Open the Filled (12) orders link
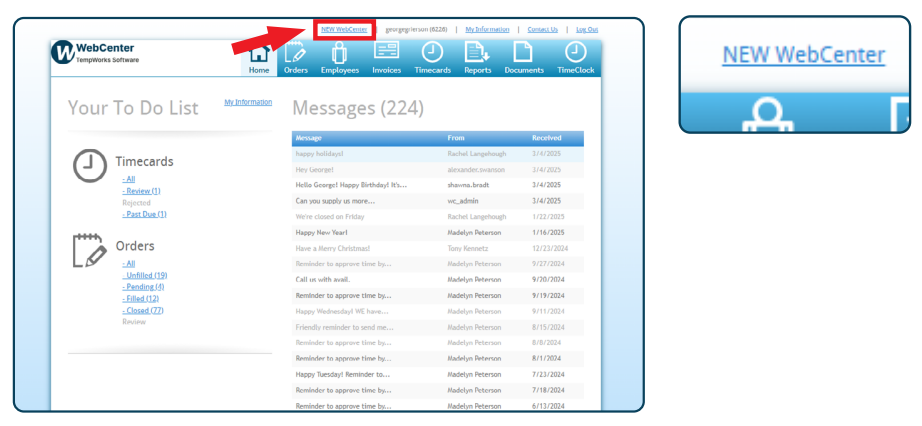This screenshot has height=426, width=922. [141, 298]
